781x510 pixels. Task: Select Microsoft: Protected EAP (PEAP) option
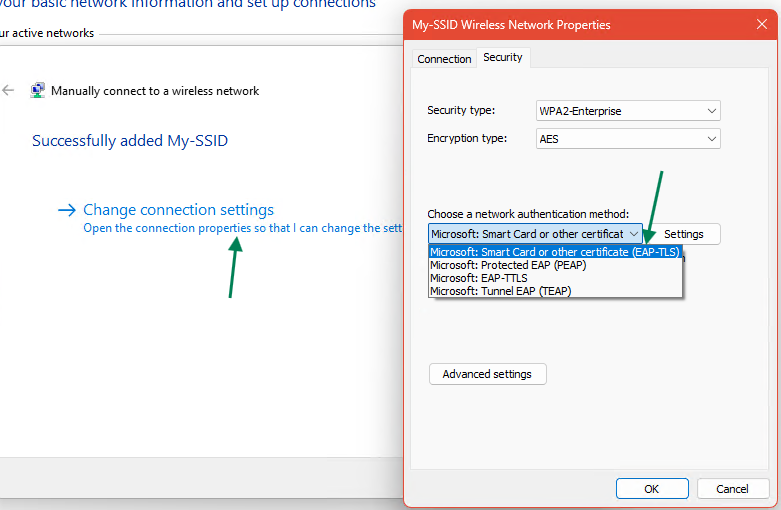(508, 265)
